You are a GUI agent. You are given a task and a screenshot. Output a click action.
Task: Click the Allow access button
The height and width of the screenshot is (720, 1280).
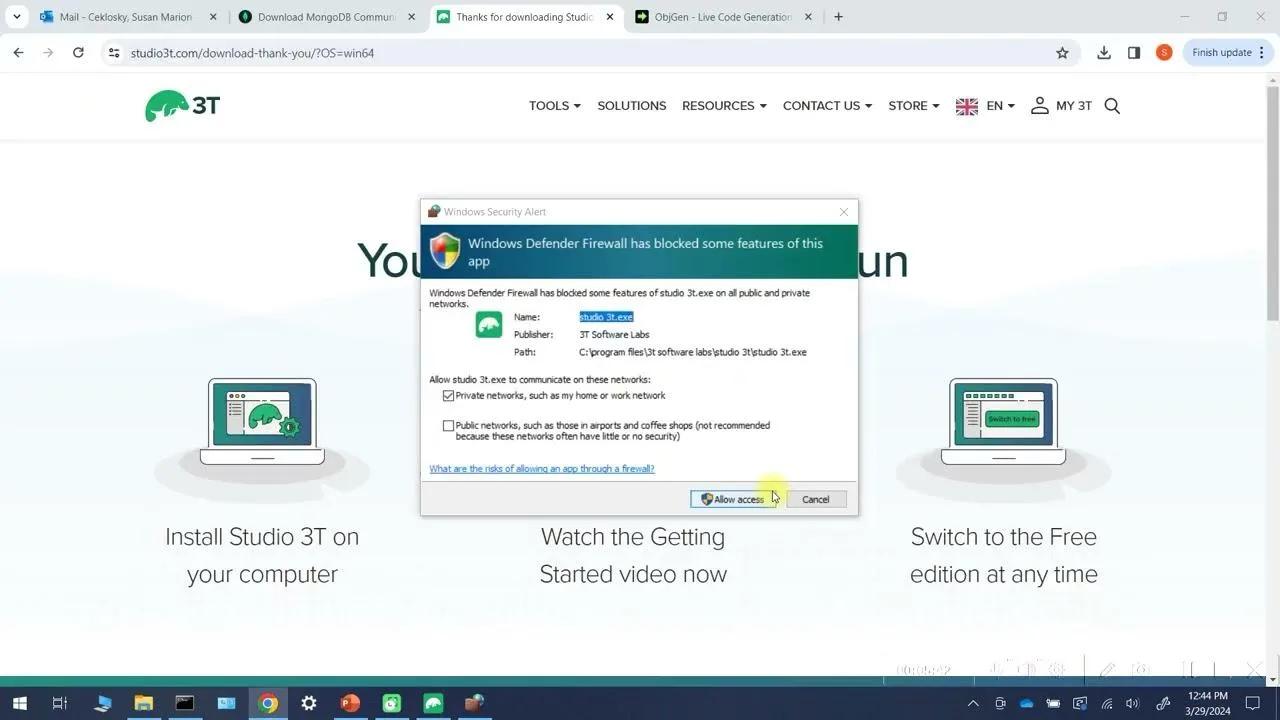[734, 499]
